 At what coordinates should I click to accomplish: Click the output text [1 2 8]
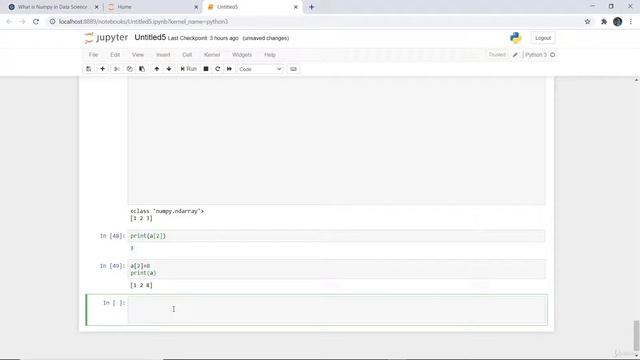pyautogui.click(x=141, y=285)
